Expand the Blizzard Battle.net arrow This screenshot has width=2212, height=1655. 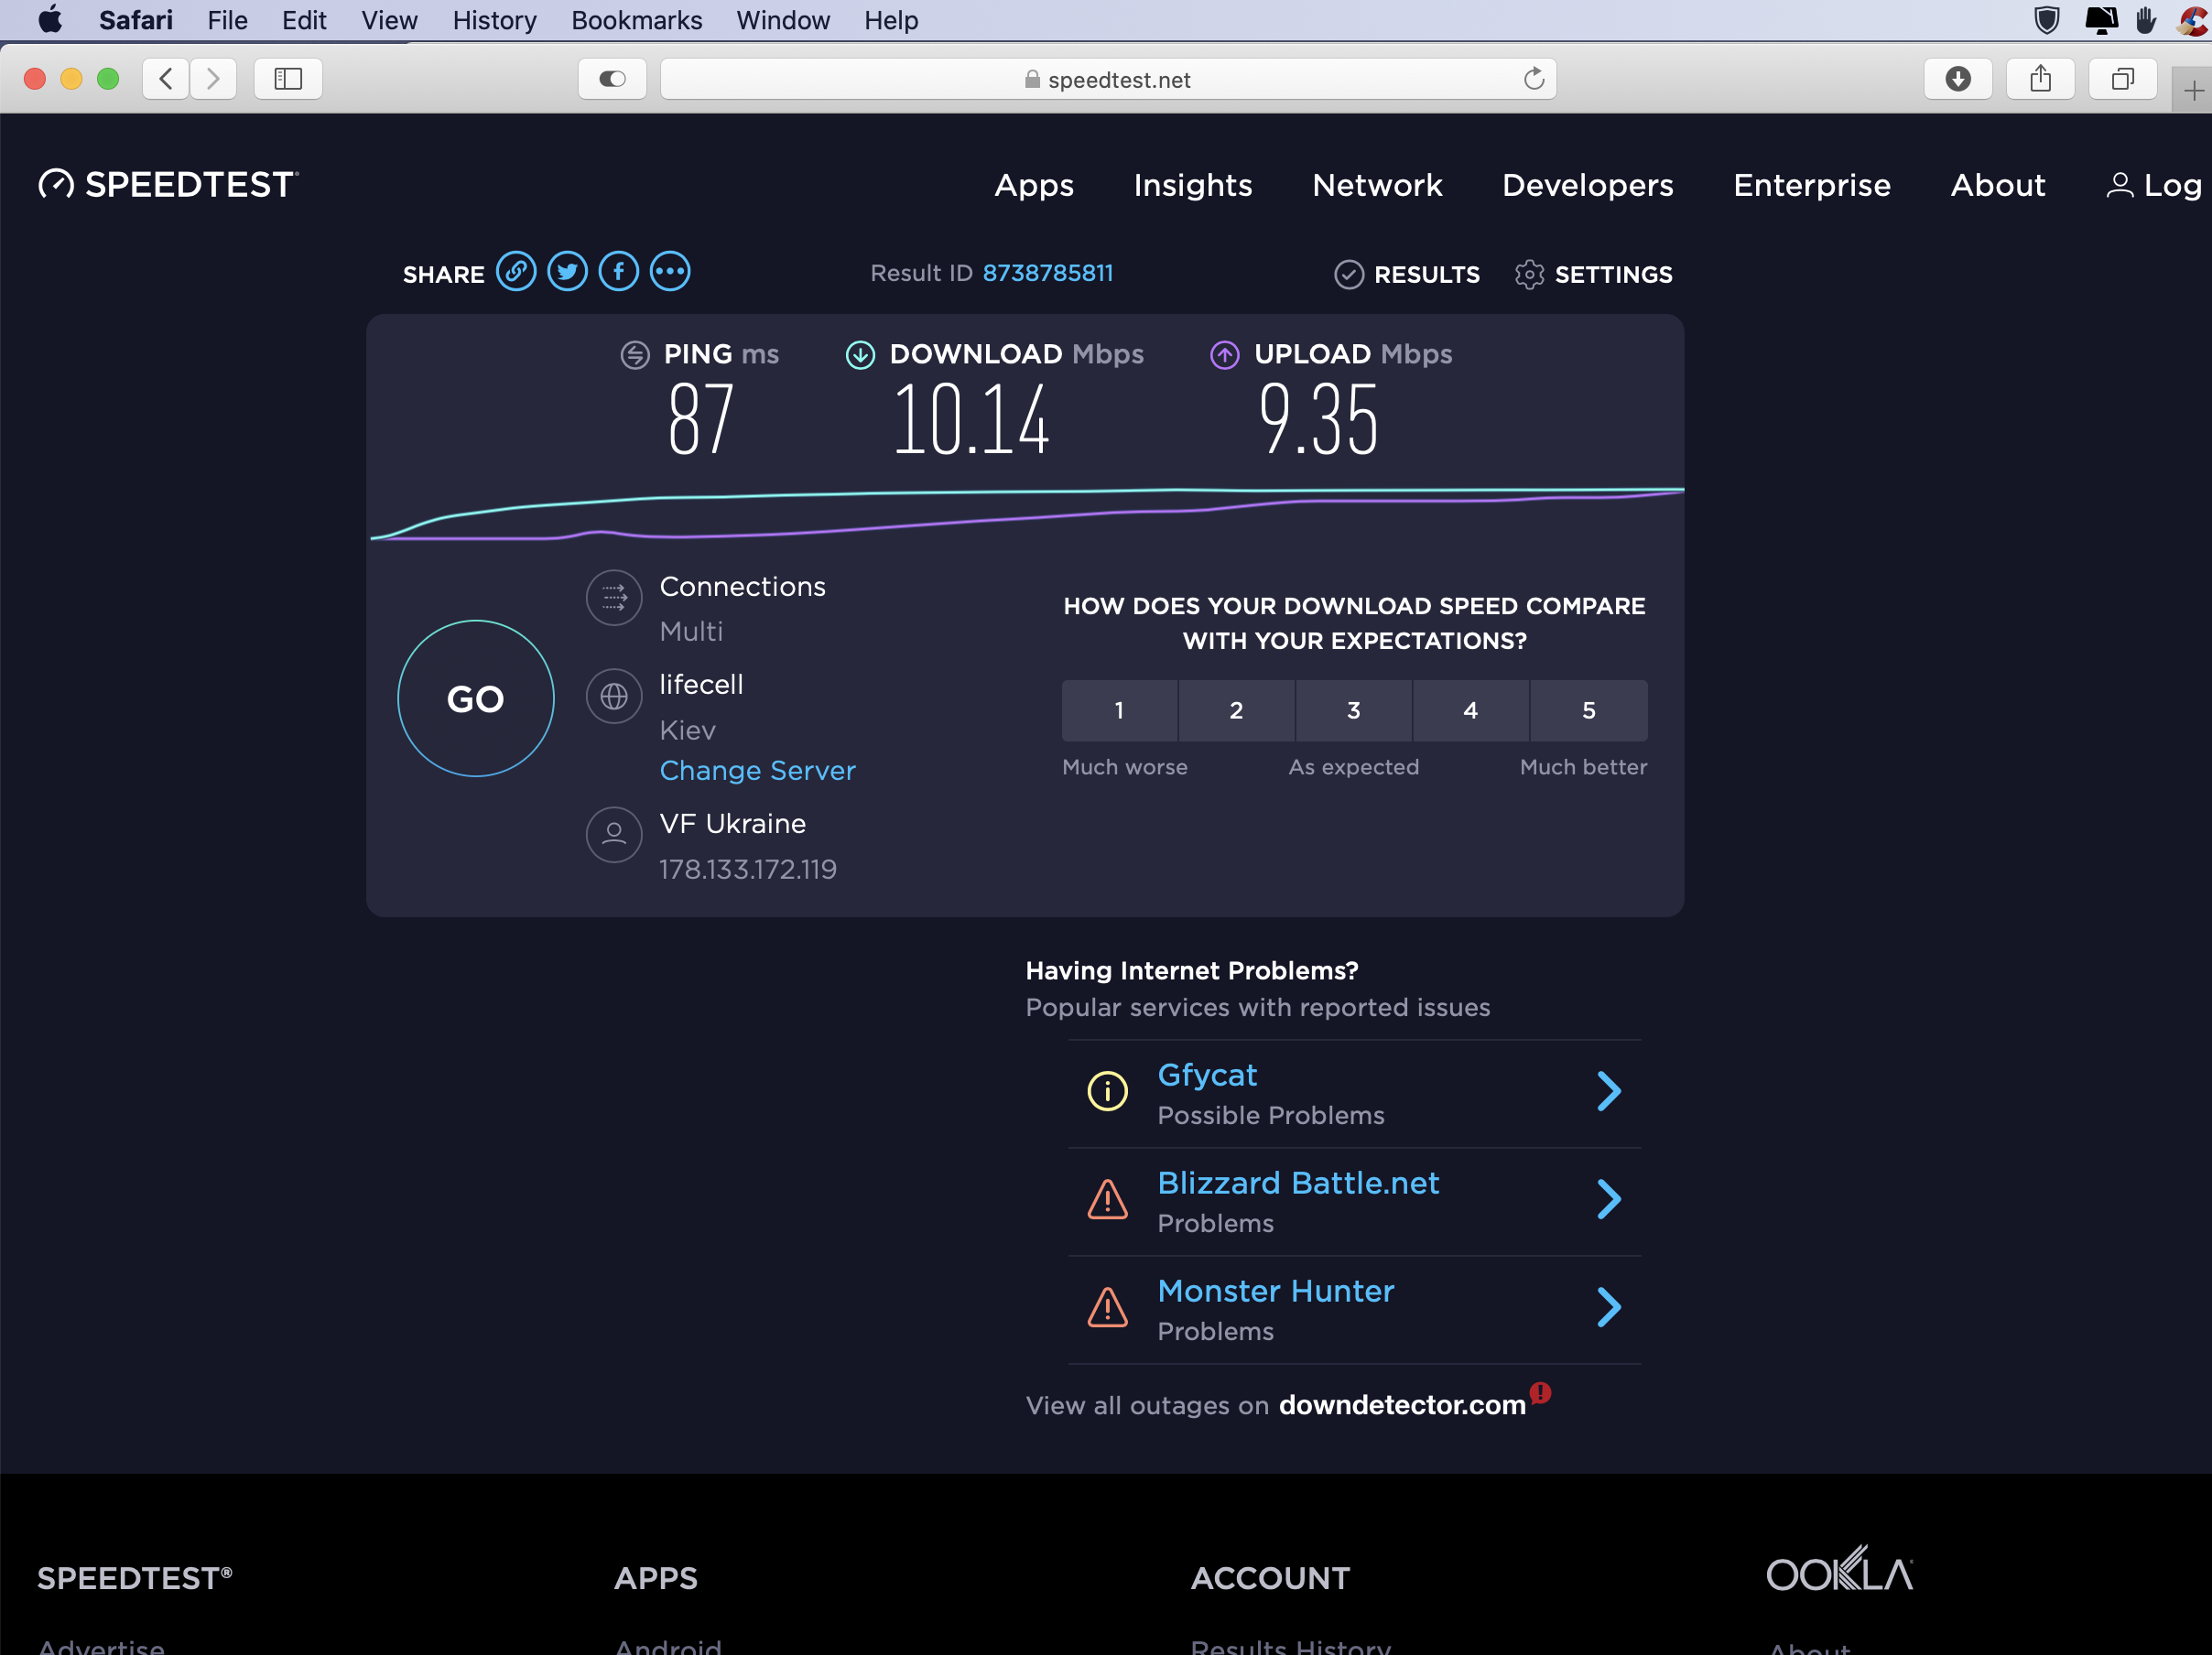[x=1608, y=1199]
